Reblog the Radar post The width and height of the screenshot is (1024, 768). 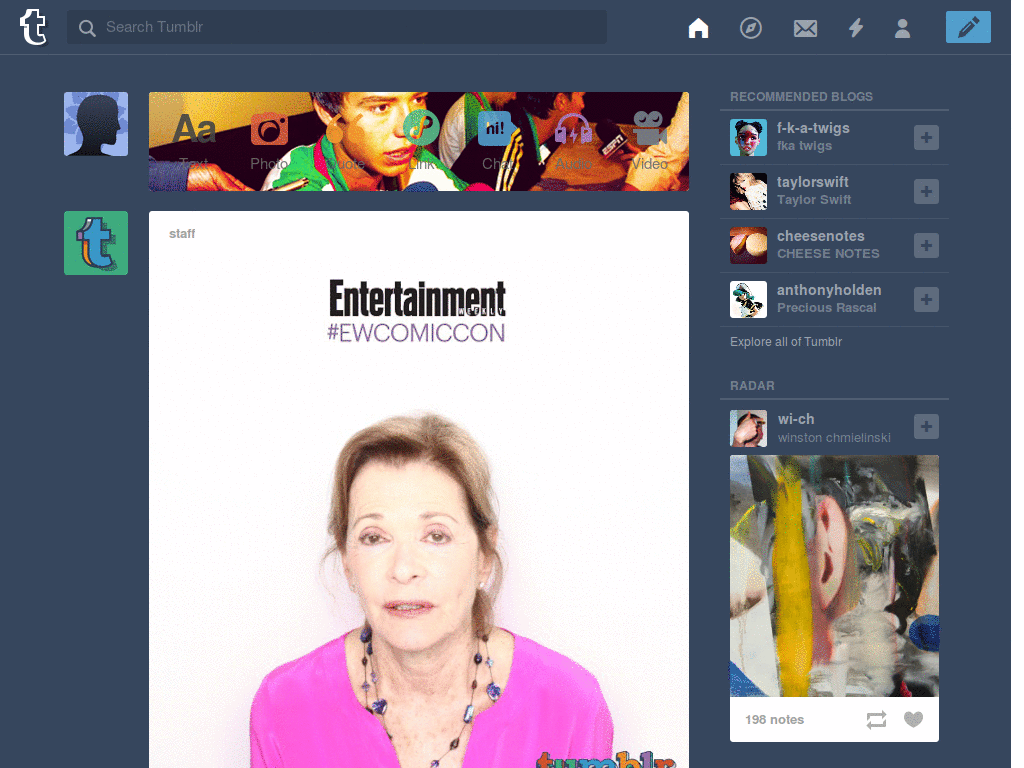[x=876, y=720]
